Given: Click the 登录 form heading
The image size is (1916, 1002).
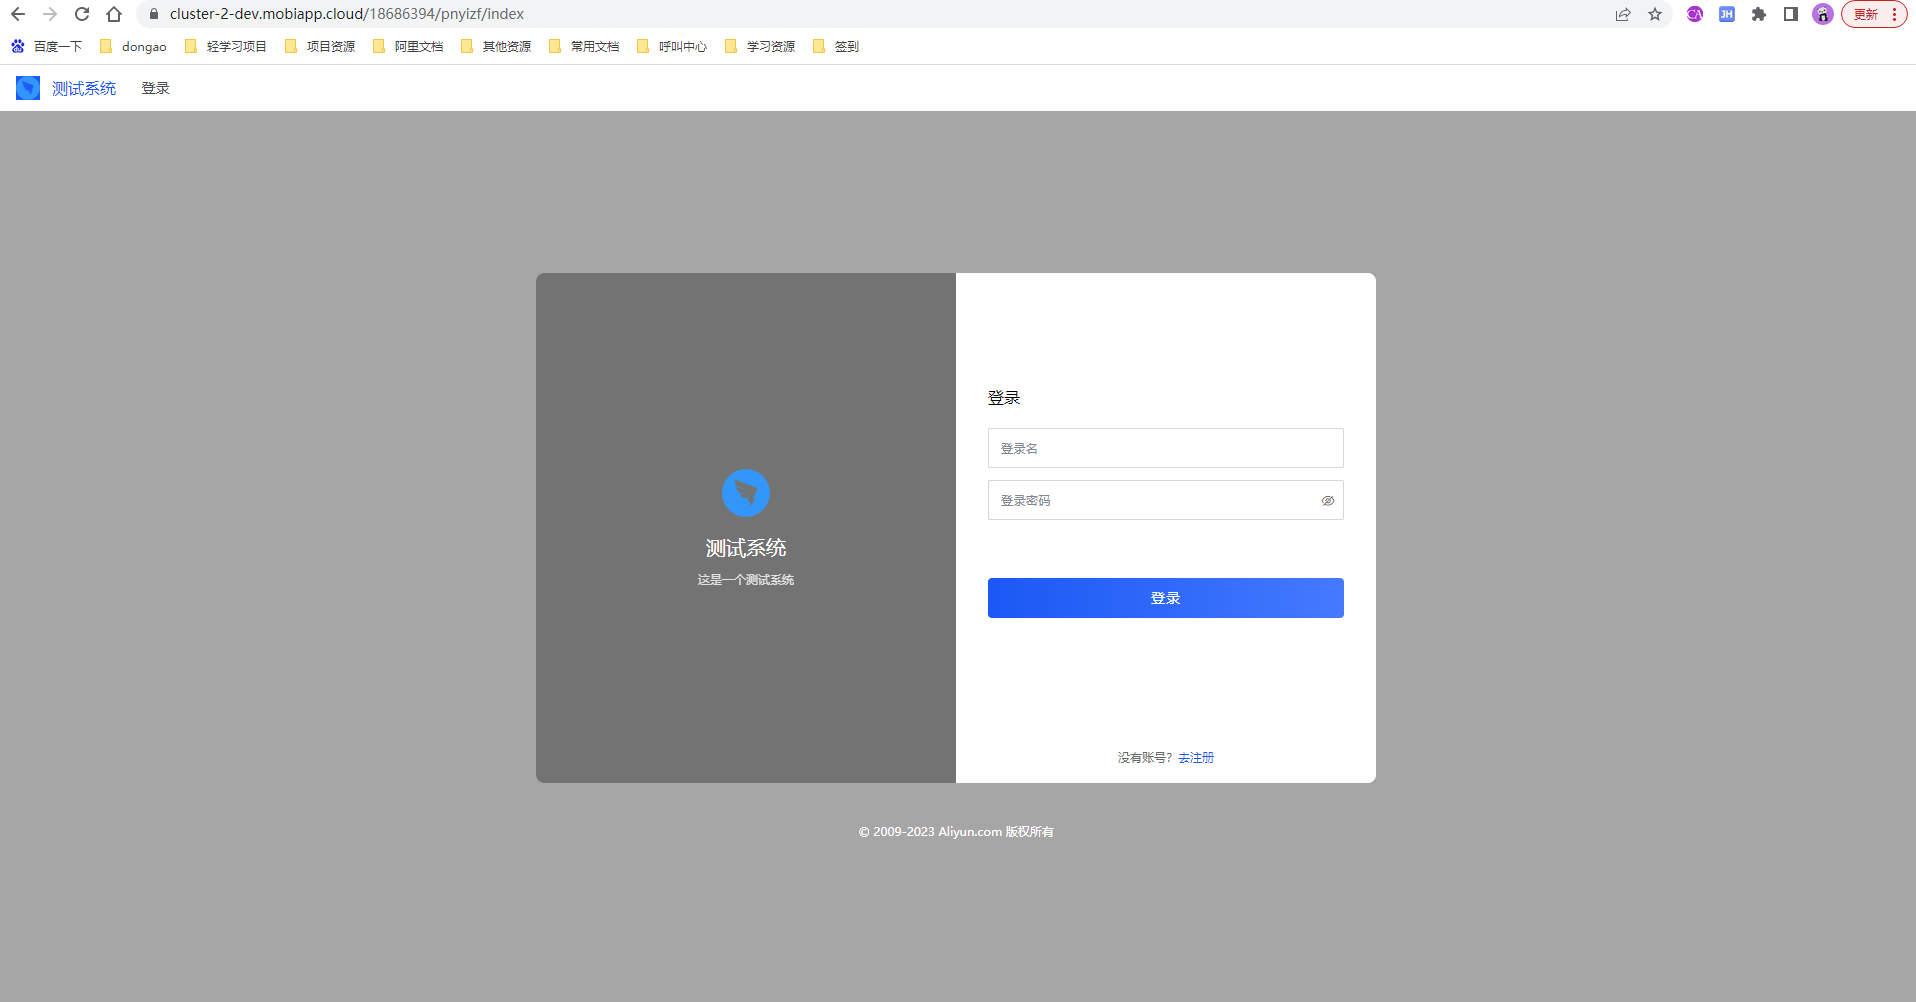Looking at the screenshot, I should point(1004,398).
